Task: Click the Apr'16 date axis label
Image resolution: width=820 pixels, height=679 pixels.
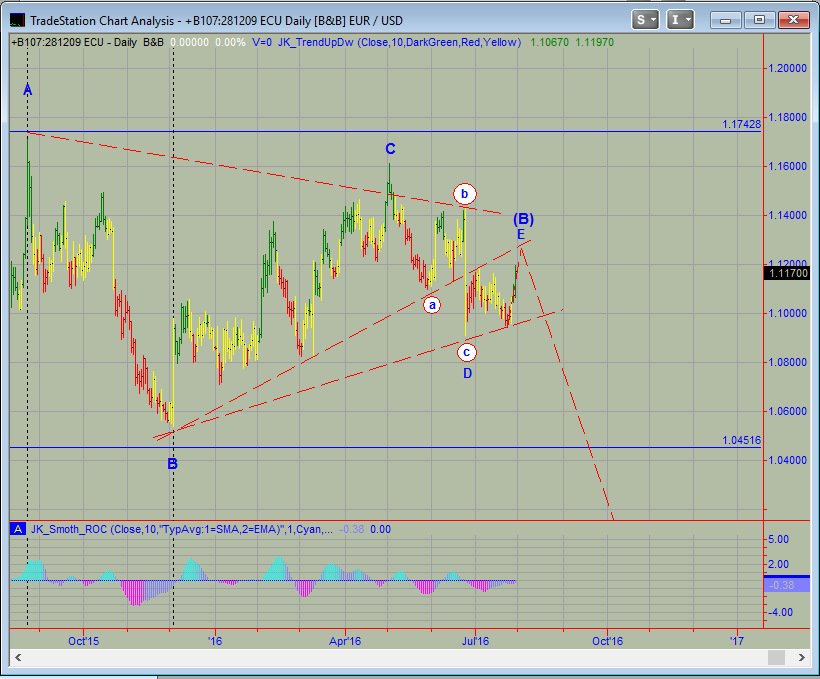Action: tap(345, 641)
